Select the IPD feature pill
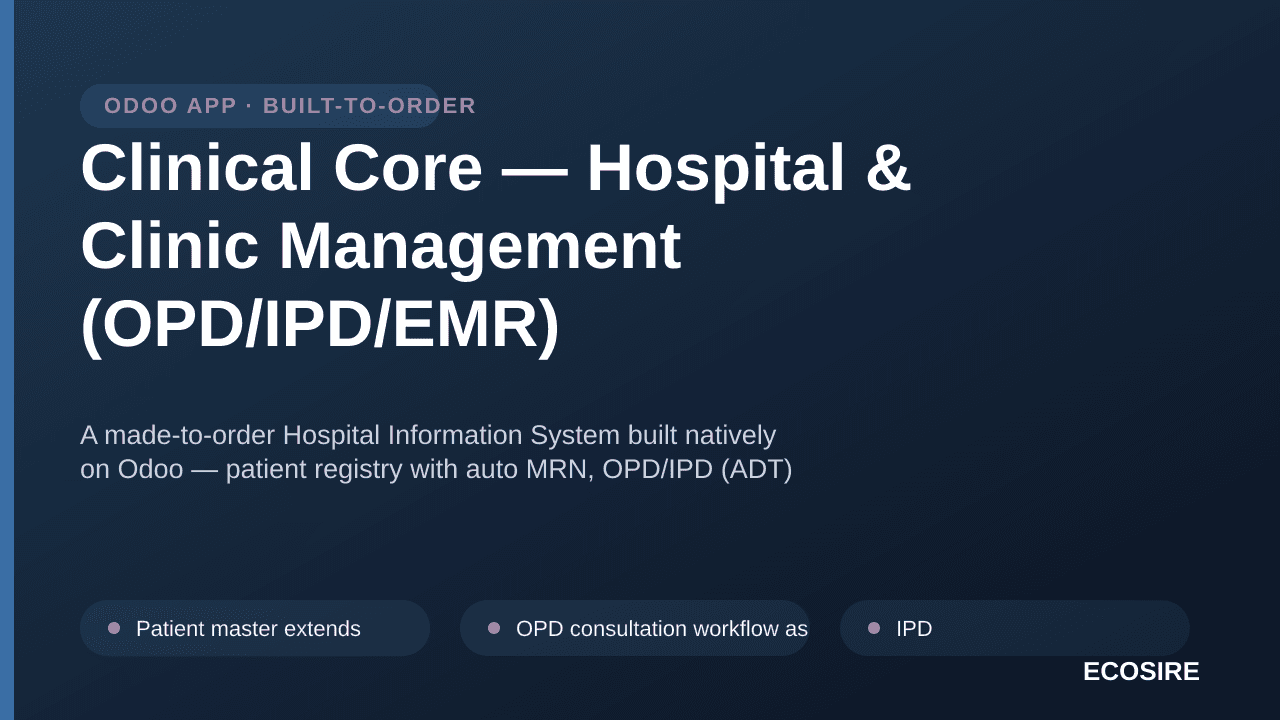 [x=1015, y=628]
